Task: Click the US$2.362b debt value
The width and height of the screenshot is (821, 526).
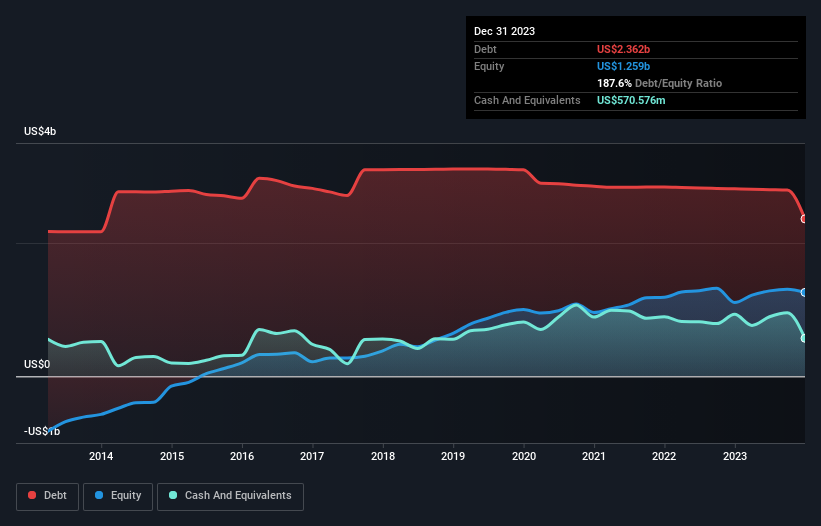Action: click(x=623, y=49)
